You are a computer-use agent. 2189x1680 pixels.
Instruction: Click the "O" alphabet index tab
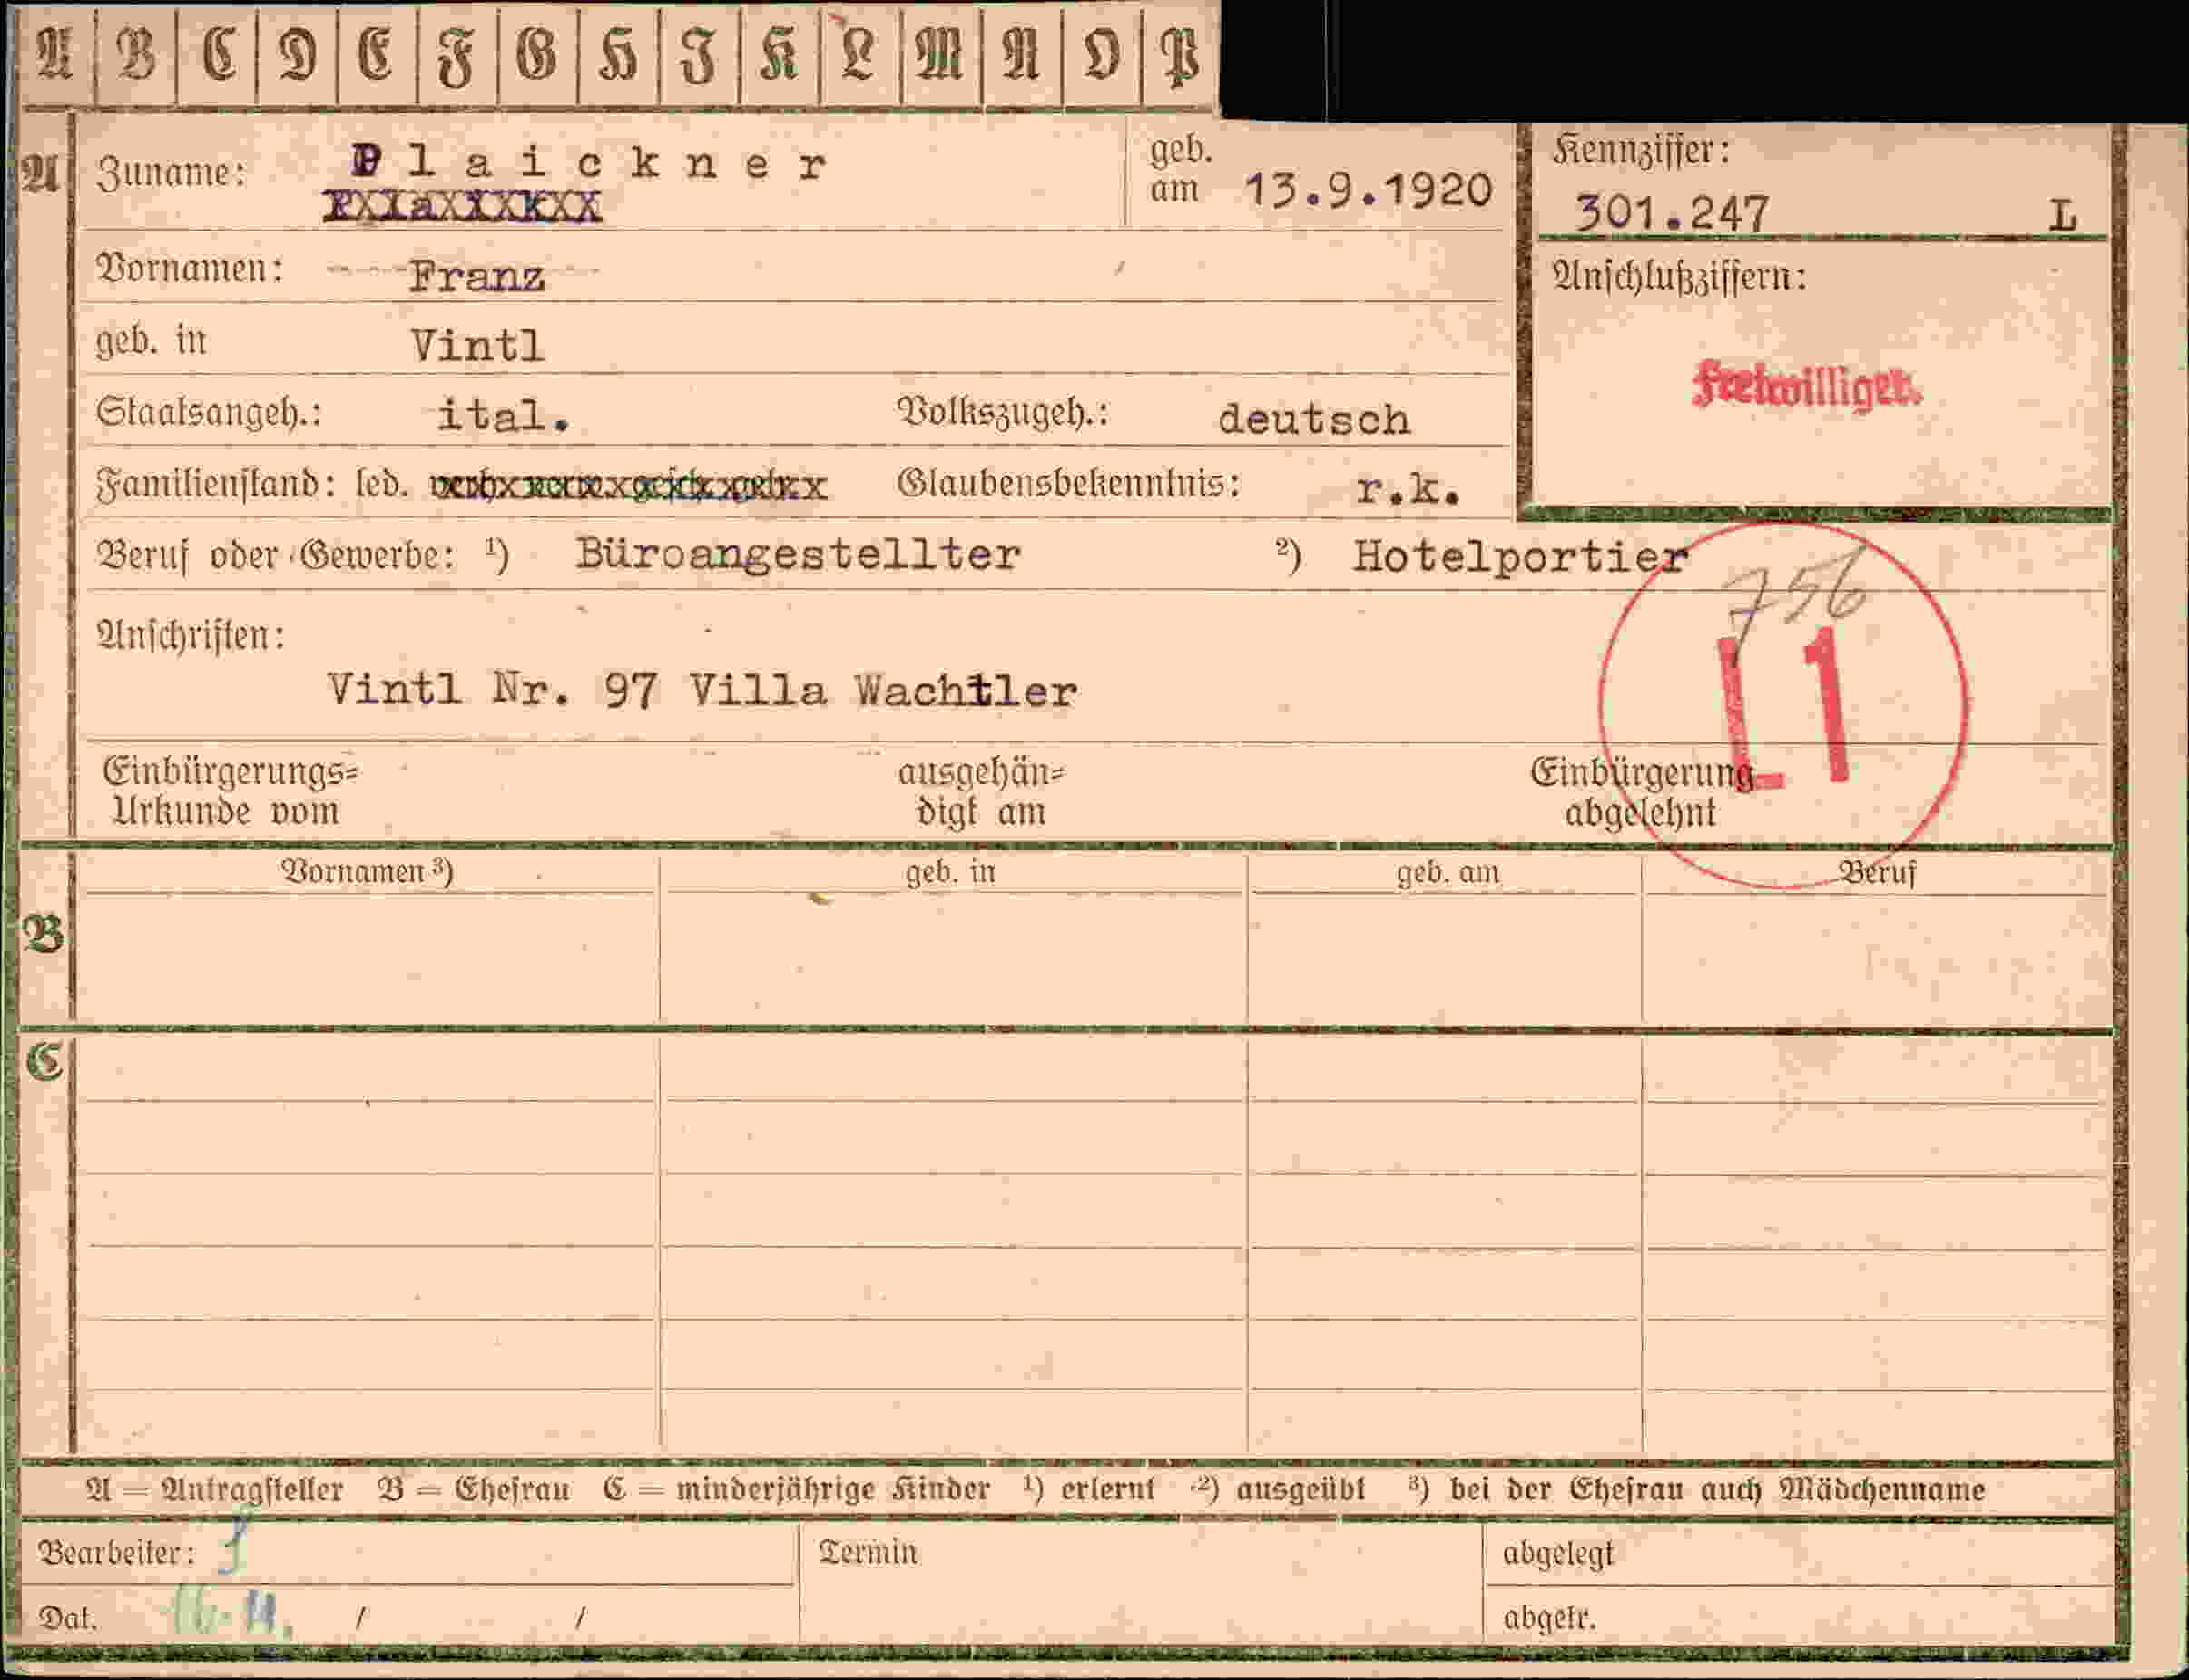point(1101,55)
